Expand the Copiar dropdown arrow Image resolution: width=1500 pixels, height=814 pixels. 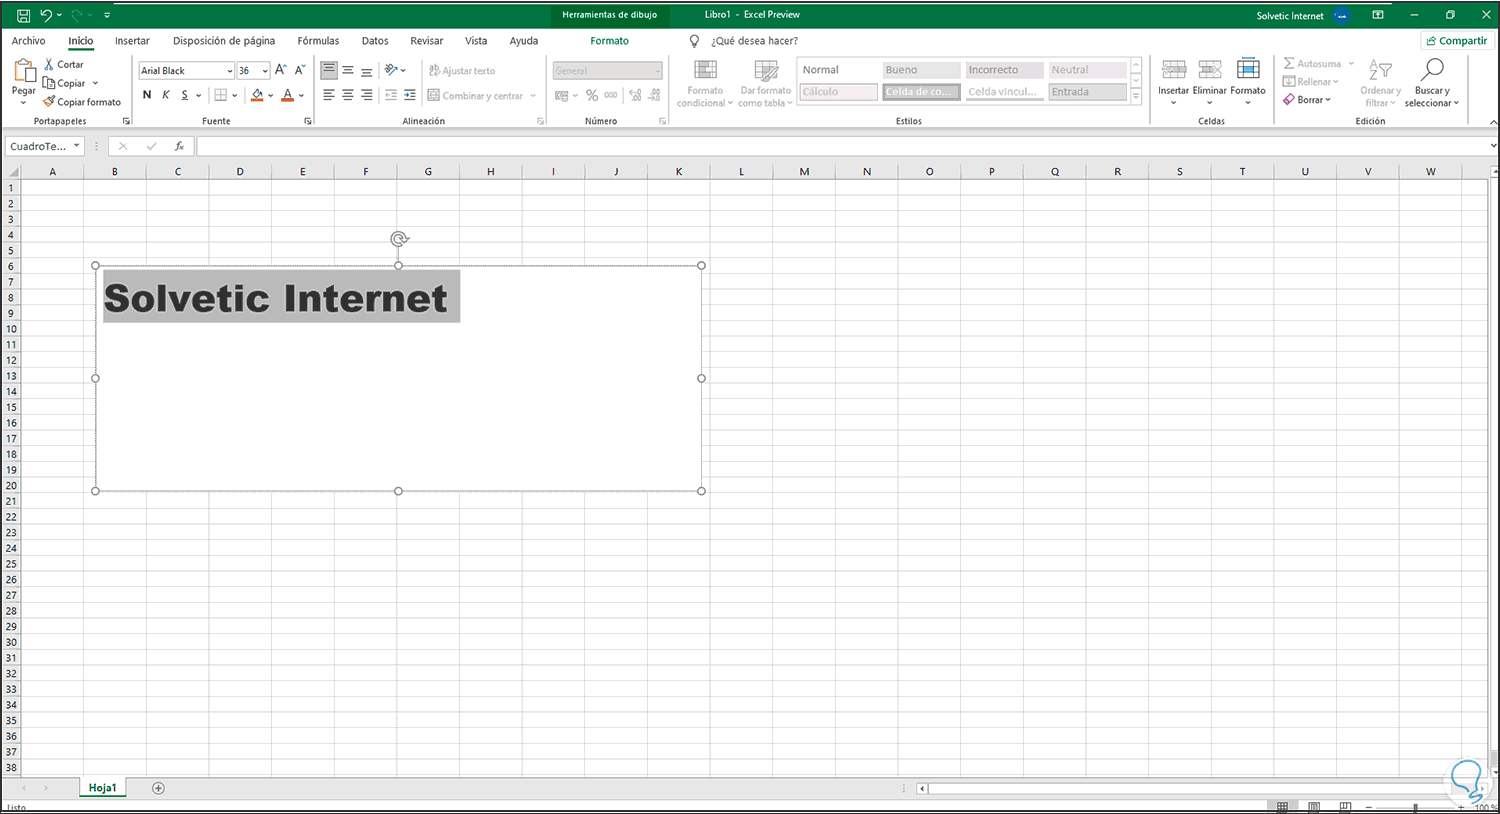95,83
